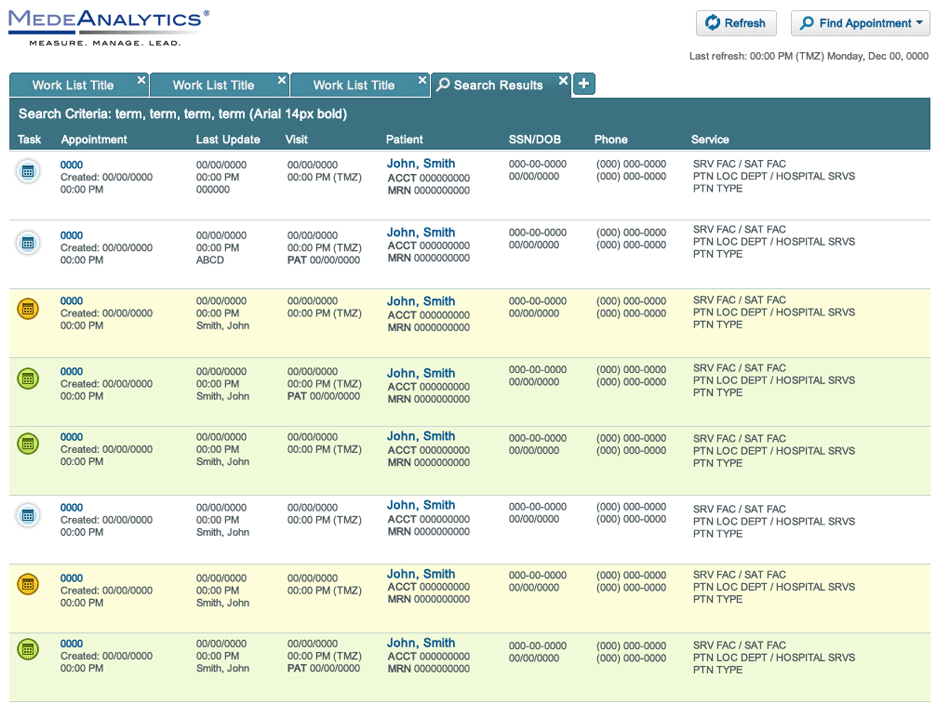Close the Search Results tab
This screenshot has height=718, width=950.
coord(563,80)
